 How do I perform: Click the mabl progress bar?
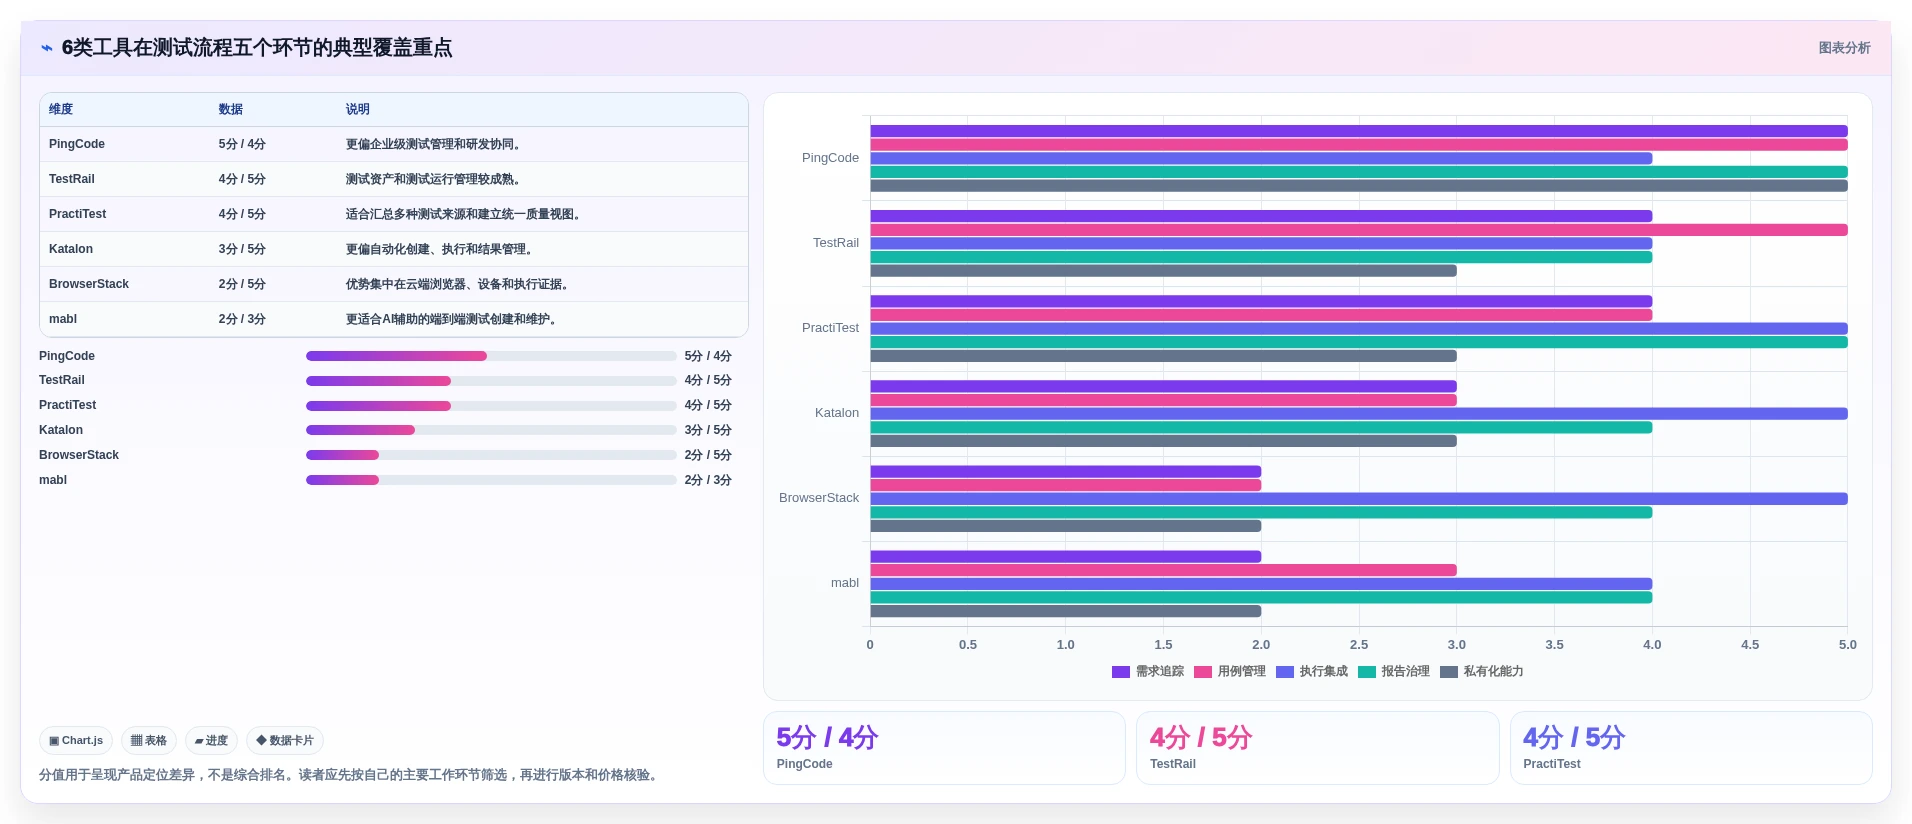pos(491,480)
